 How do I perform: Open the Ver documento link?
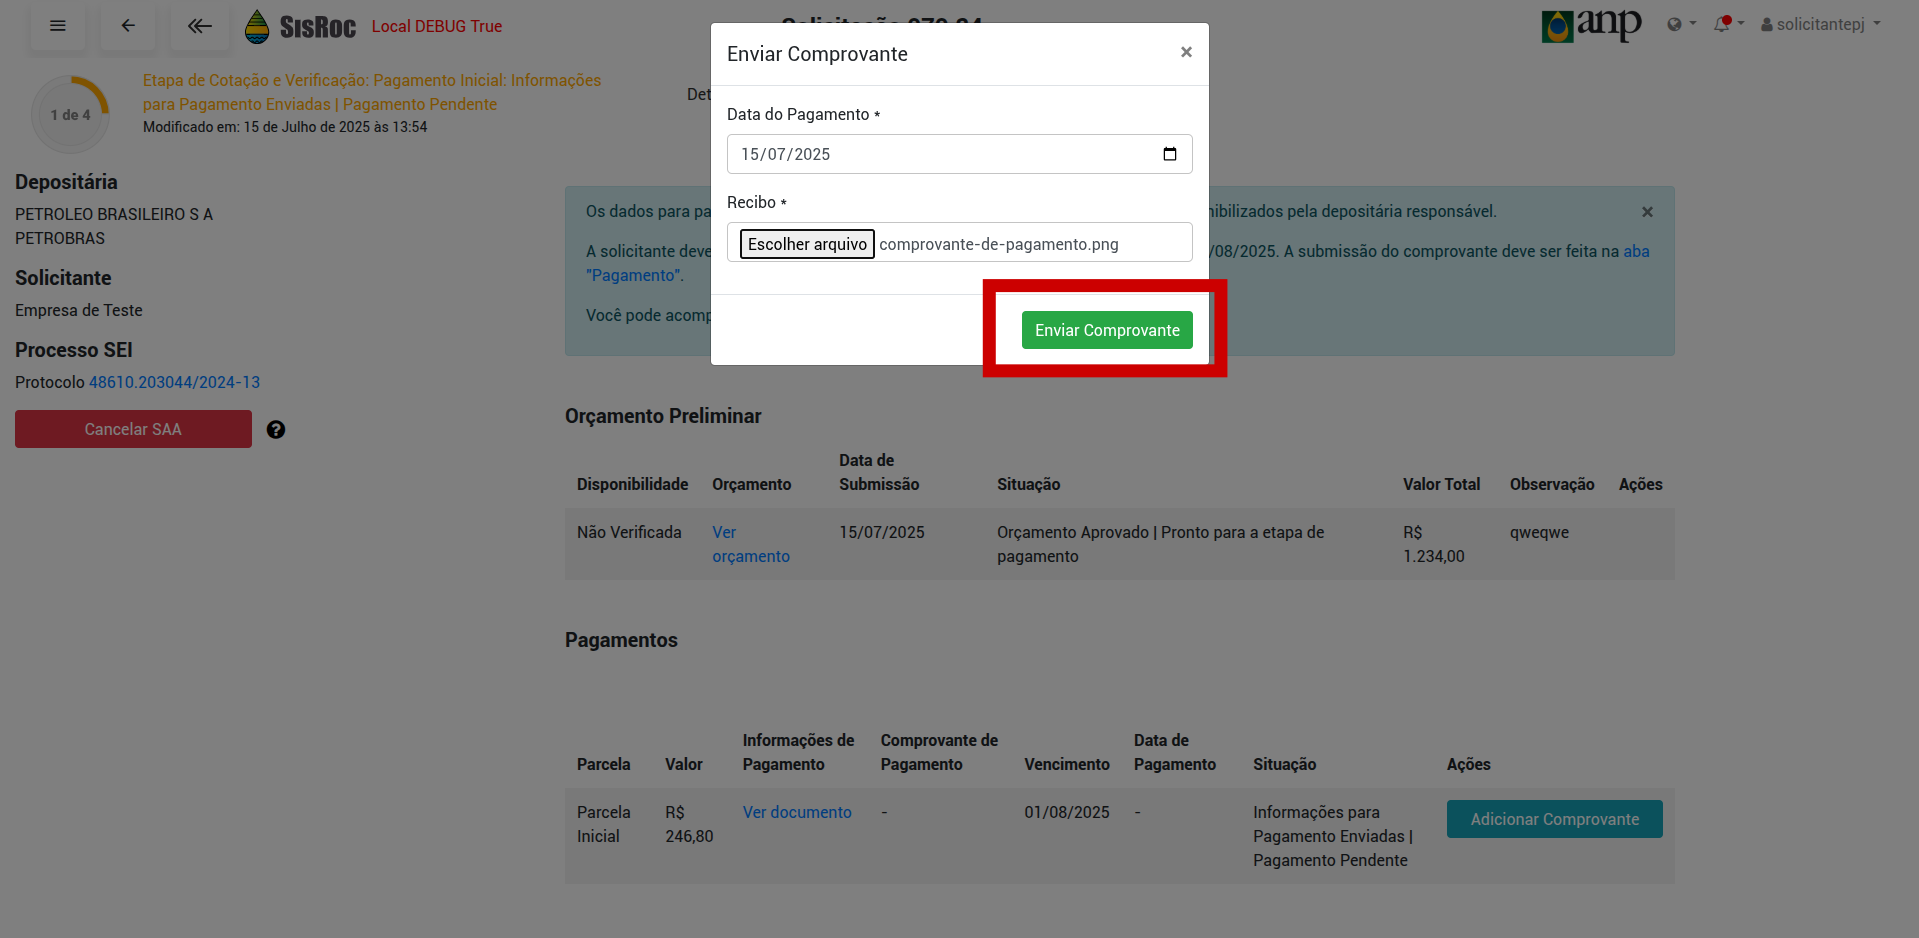(x=797, y=812)
